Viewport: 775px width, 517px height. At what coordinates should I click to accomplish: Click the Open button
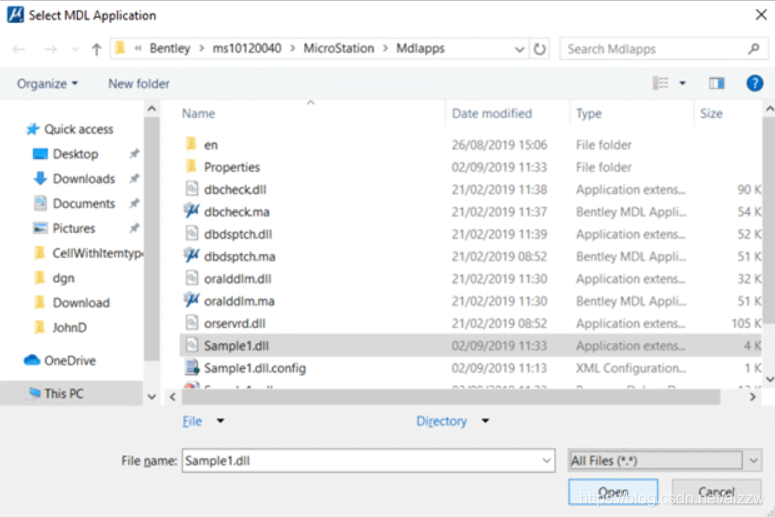[x=613, y=492]
